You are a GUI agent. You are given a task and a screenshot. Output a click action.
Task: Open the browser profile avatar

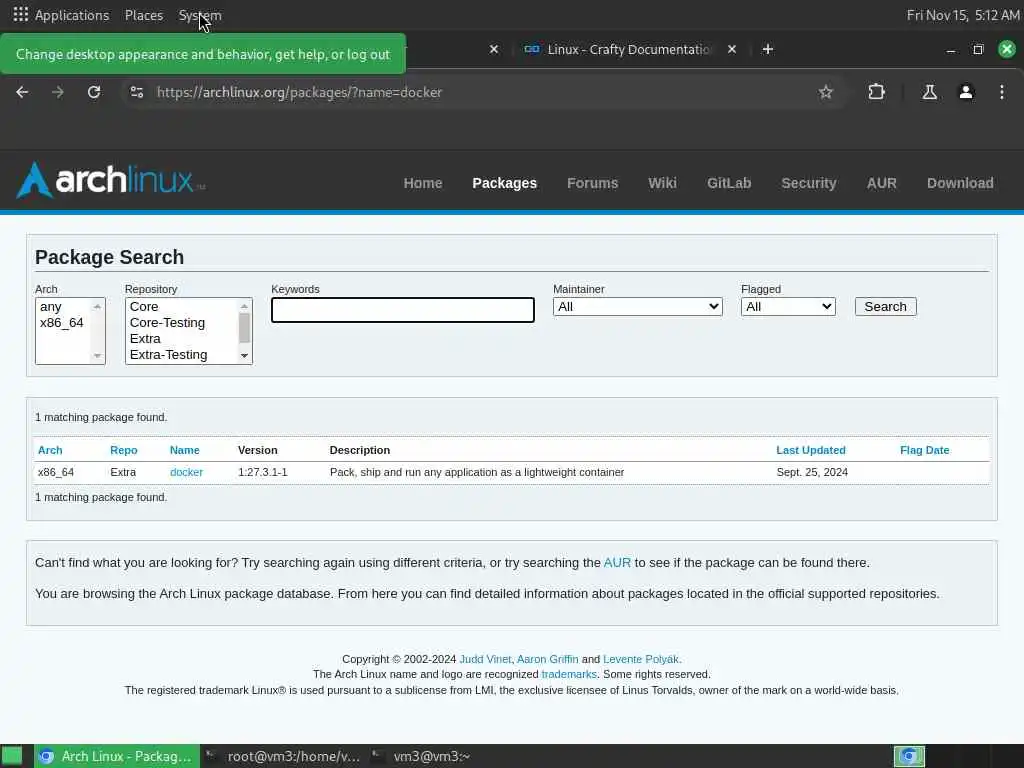click(966, 92)
